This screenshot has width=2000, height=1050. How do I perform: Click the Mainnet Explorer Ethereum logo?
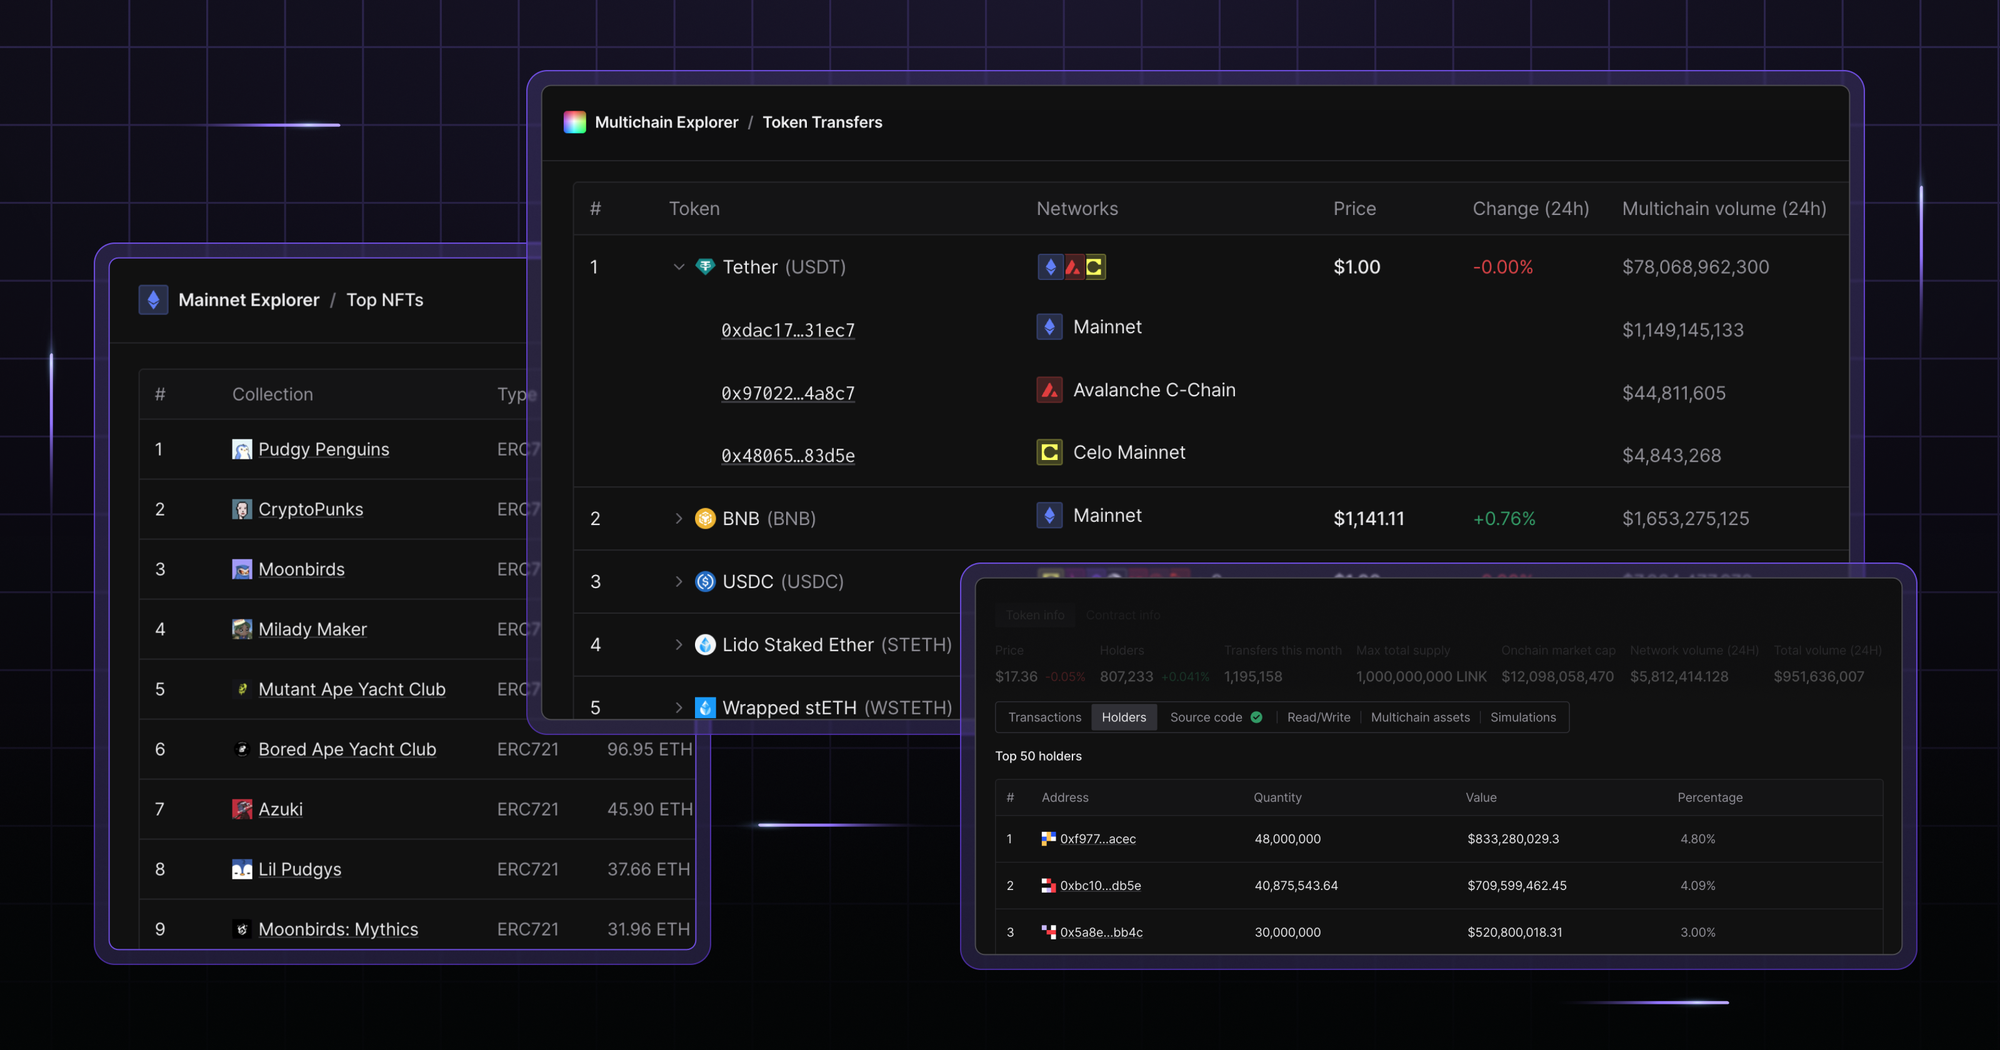pyautogui.click(x=154, y=299)
